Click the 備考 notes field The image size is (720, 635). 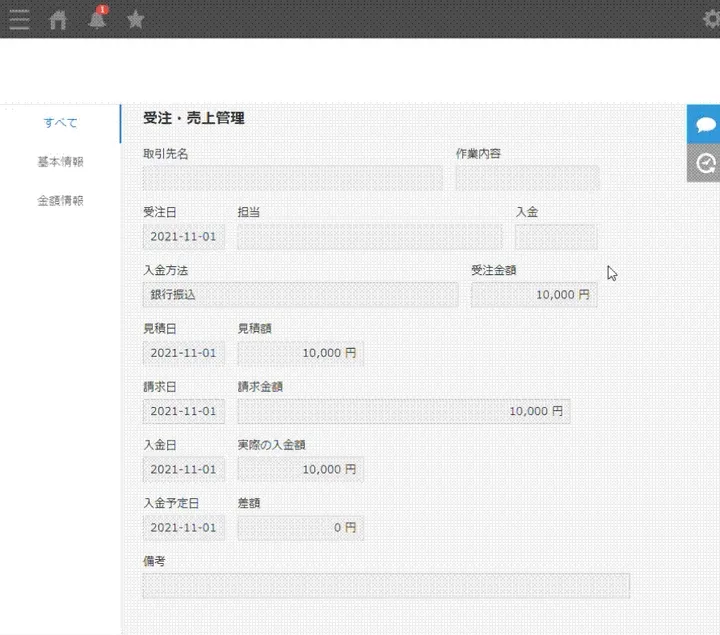tap(386, 586)
